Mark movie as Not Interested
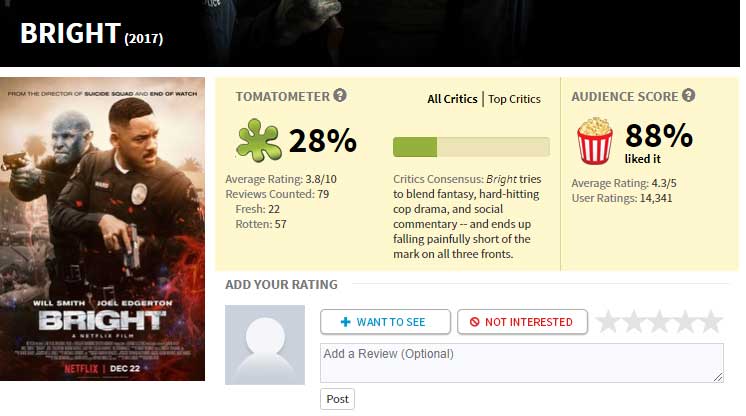The width and height of the screenshot is (746, 416). 522,322
